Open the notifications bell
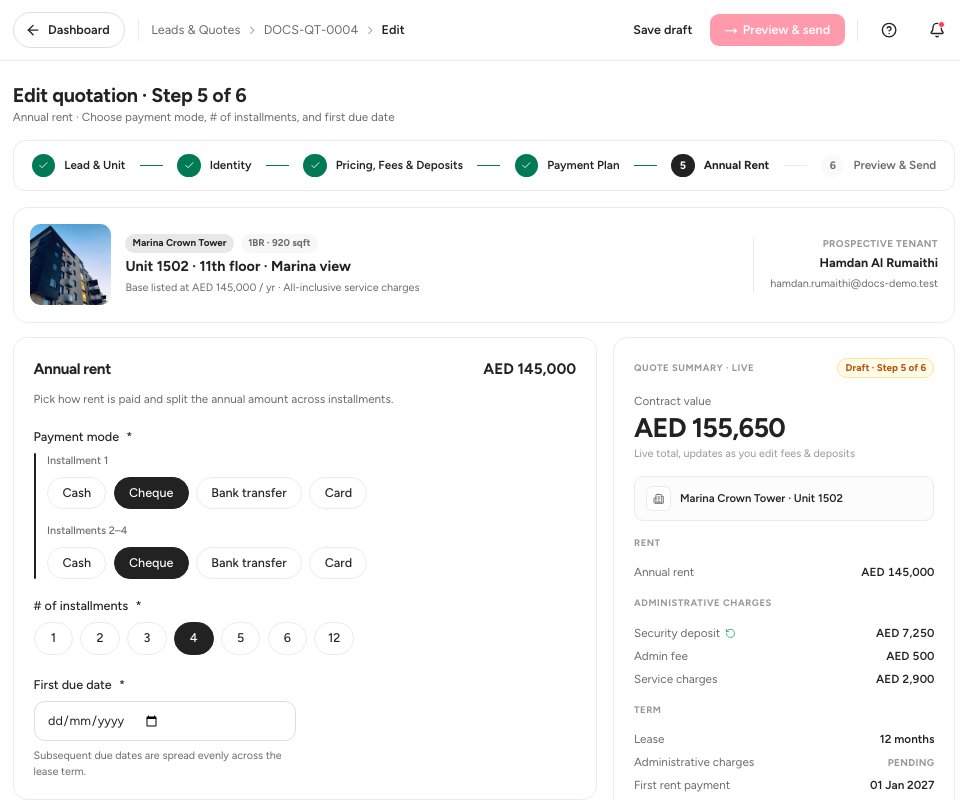This screenshot has height=800, width=960. (x=937, y=30)
